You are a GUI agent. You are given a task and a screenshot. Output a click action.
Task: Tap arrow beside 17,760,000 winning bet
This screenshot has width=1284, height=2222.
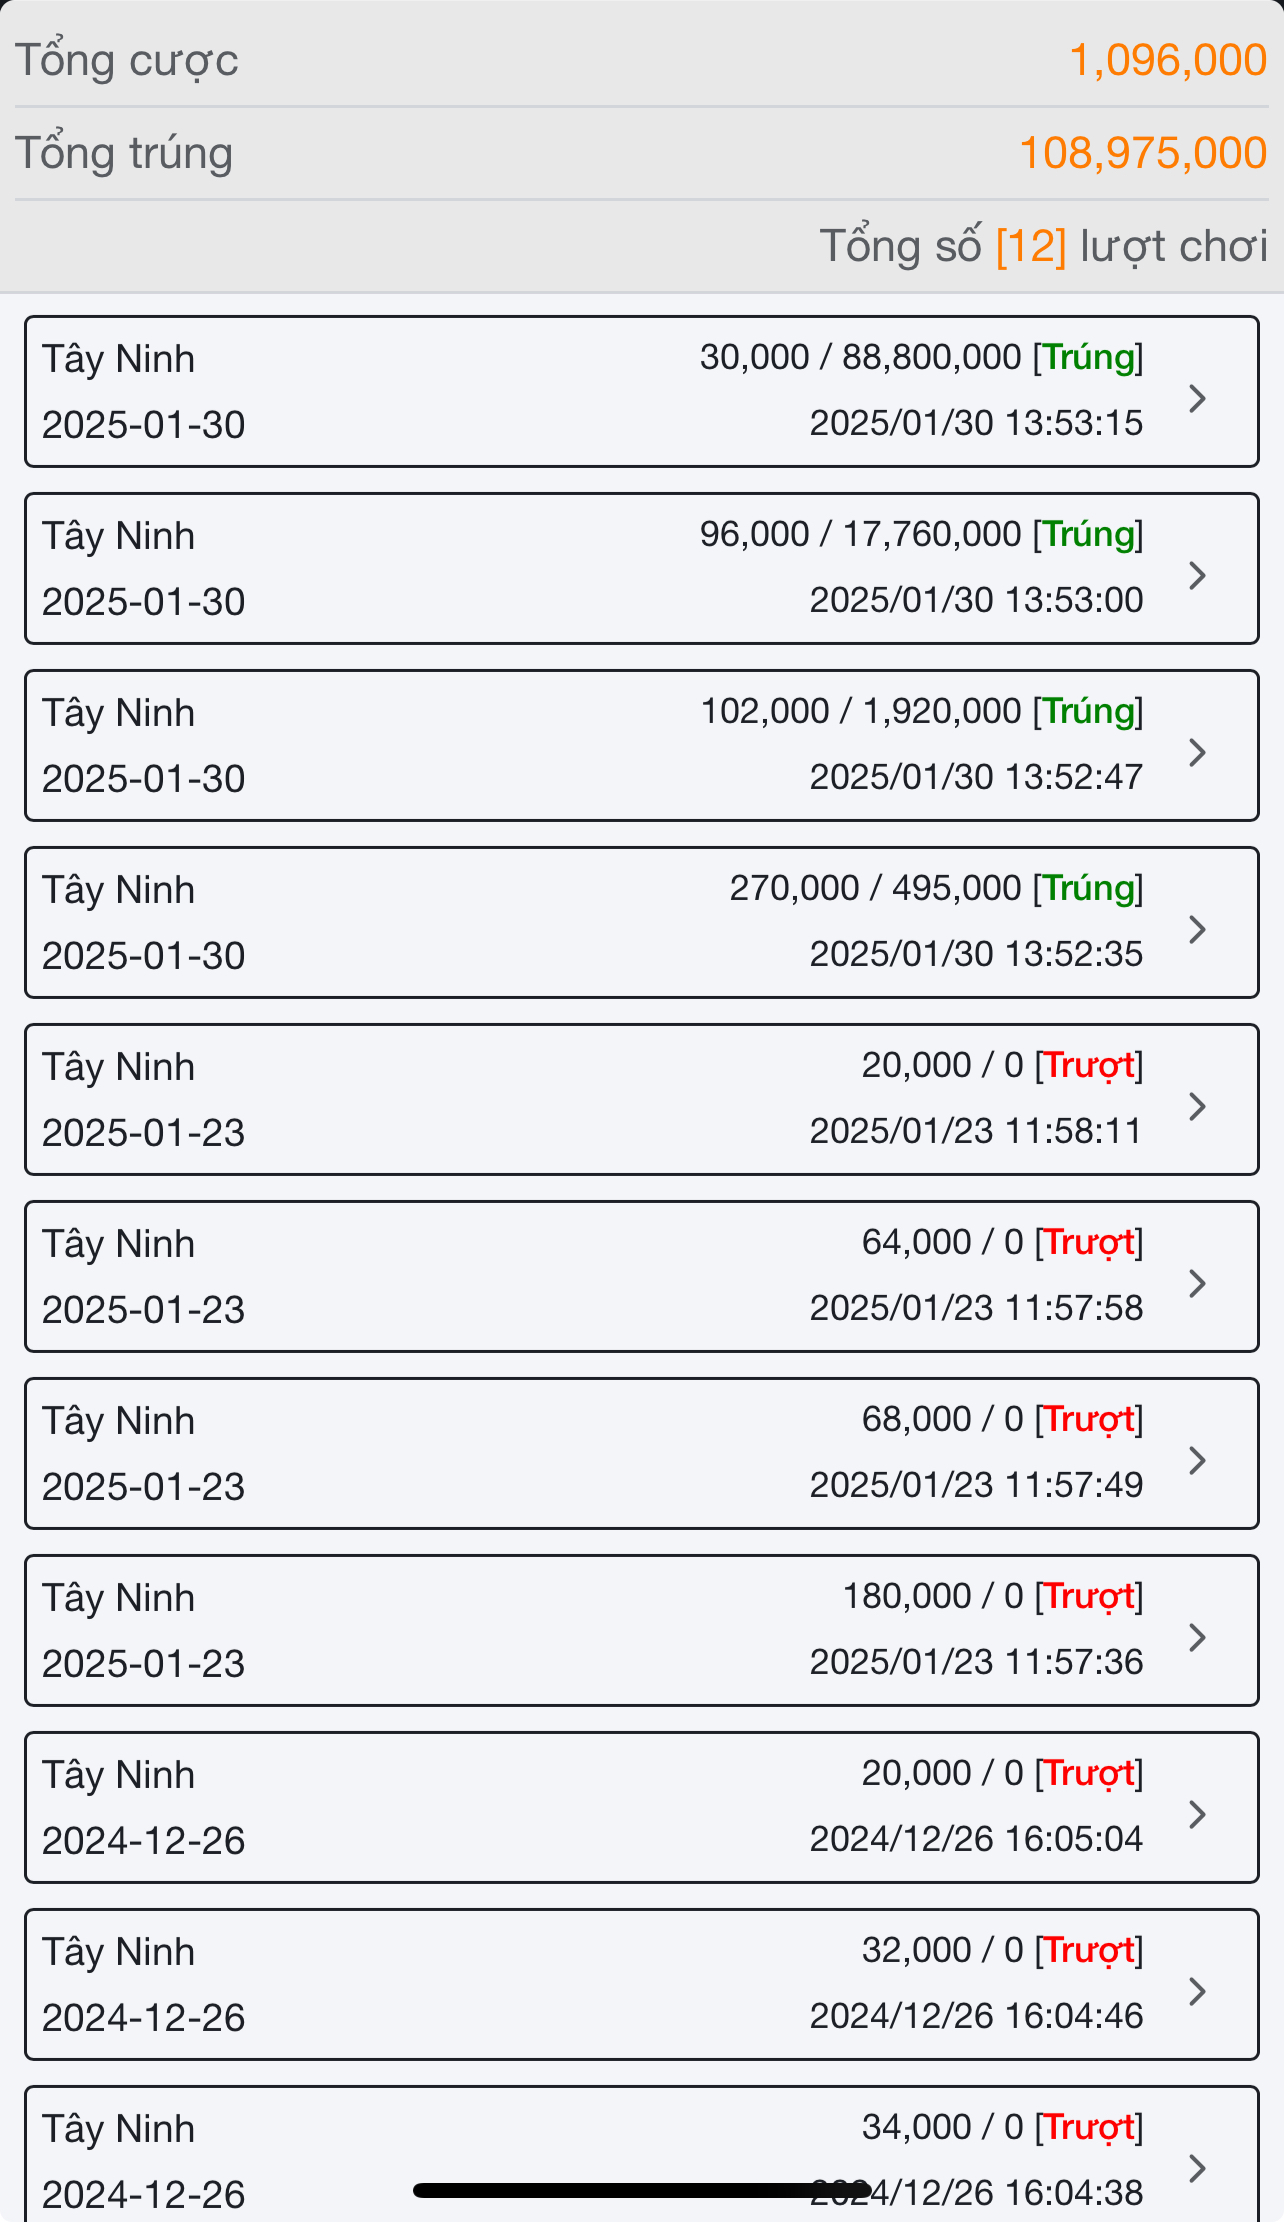(x=1197, y=576)
